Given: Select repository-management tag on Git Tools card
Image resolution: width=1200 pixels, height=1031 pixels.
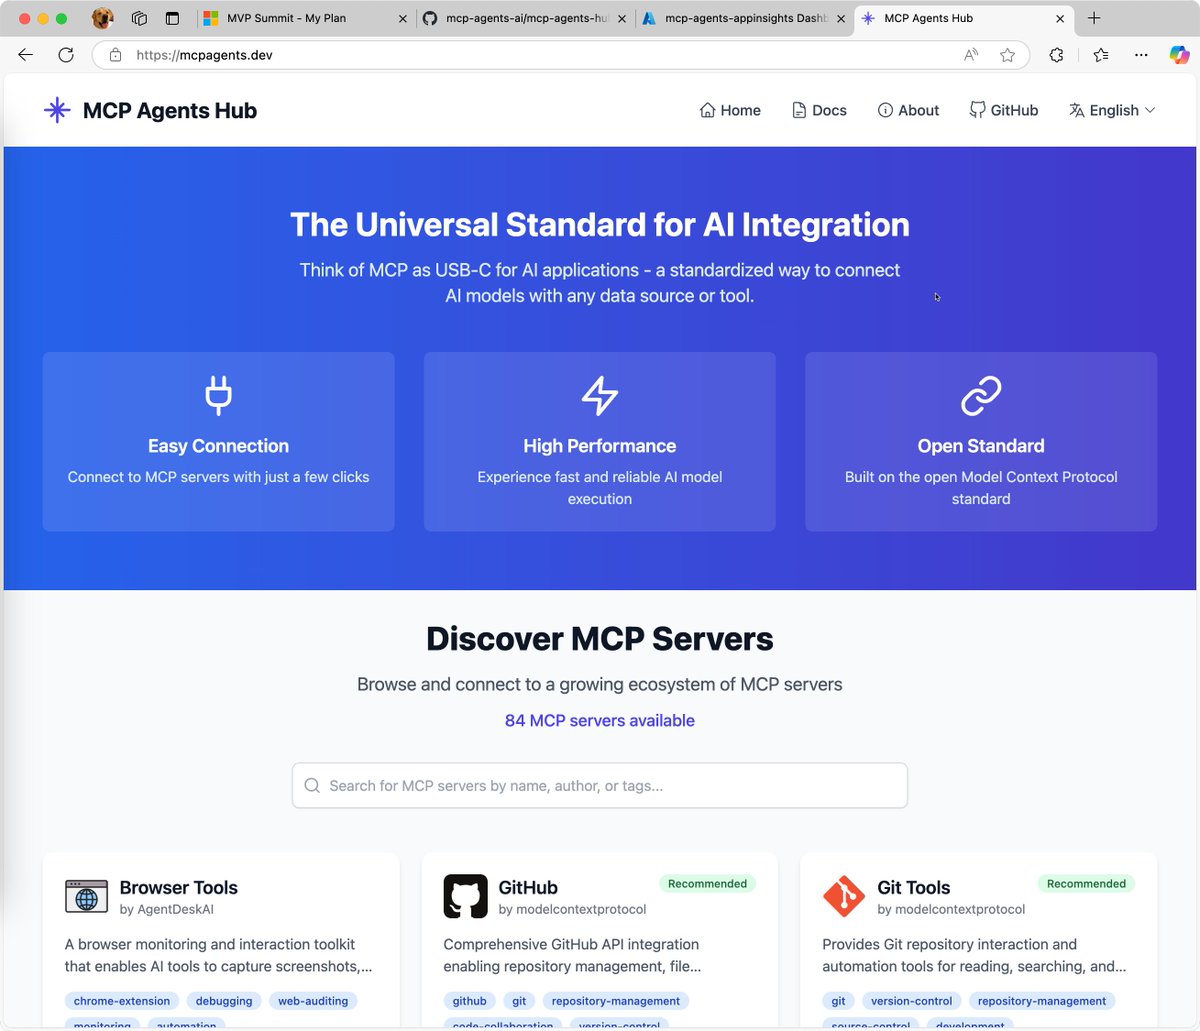Looking at the screenshot, I should coord(1041,1000).
